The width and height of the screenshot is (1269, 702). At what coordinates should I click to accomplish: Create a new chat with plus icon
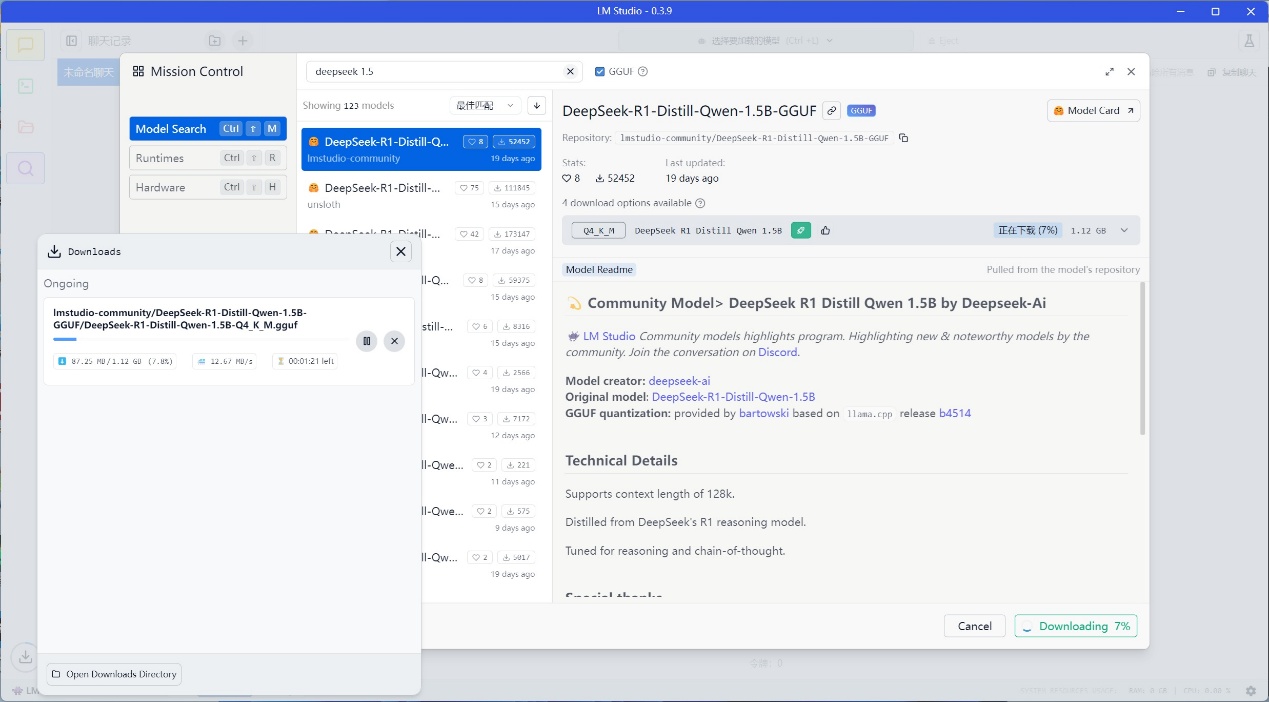[242, 41]
